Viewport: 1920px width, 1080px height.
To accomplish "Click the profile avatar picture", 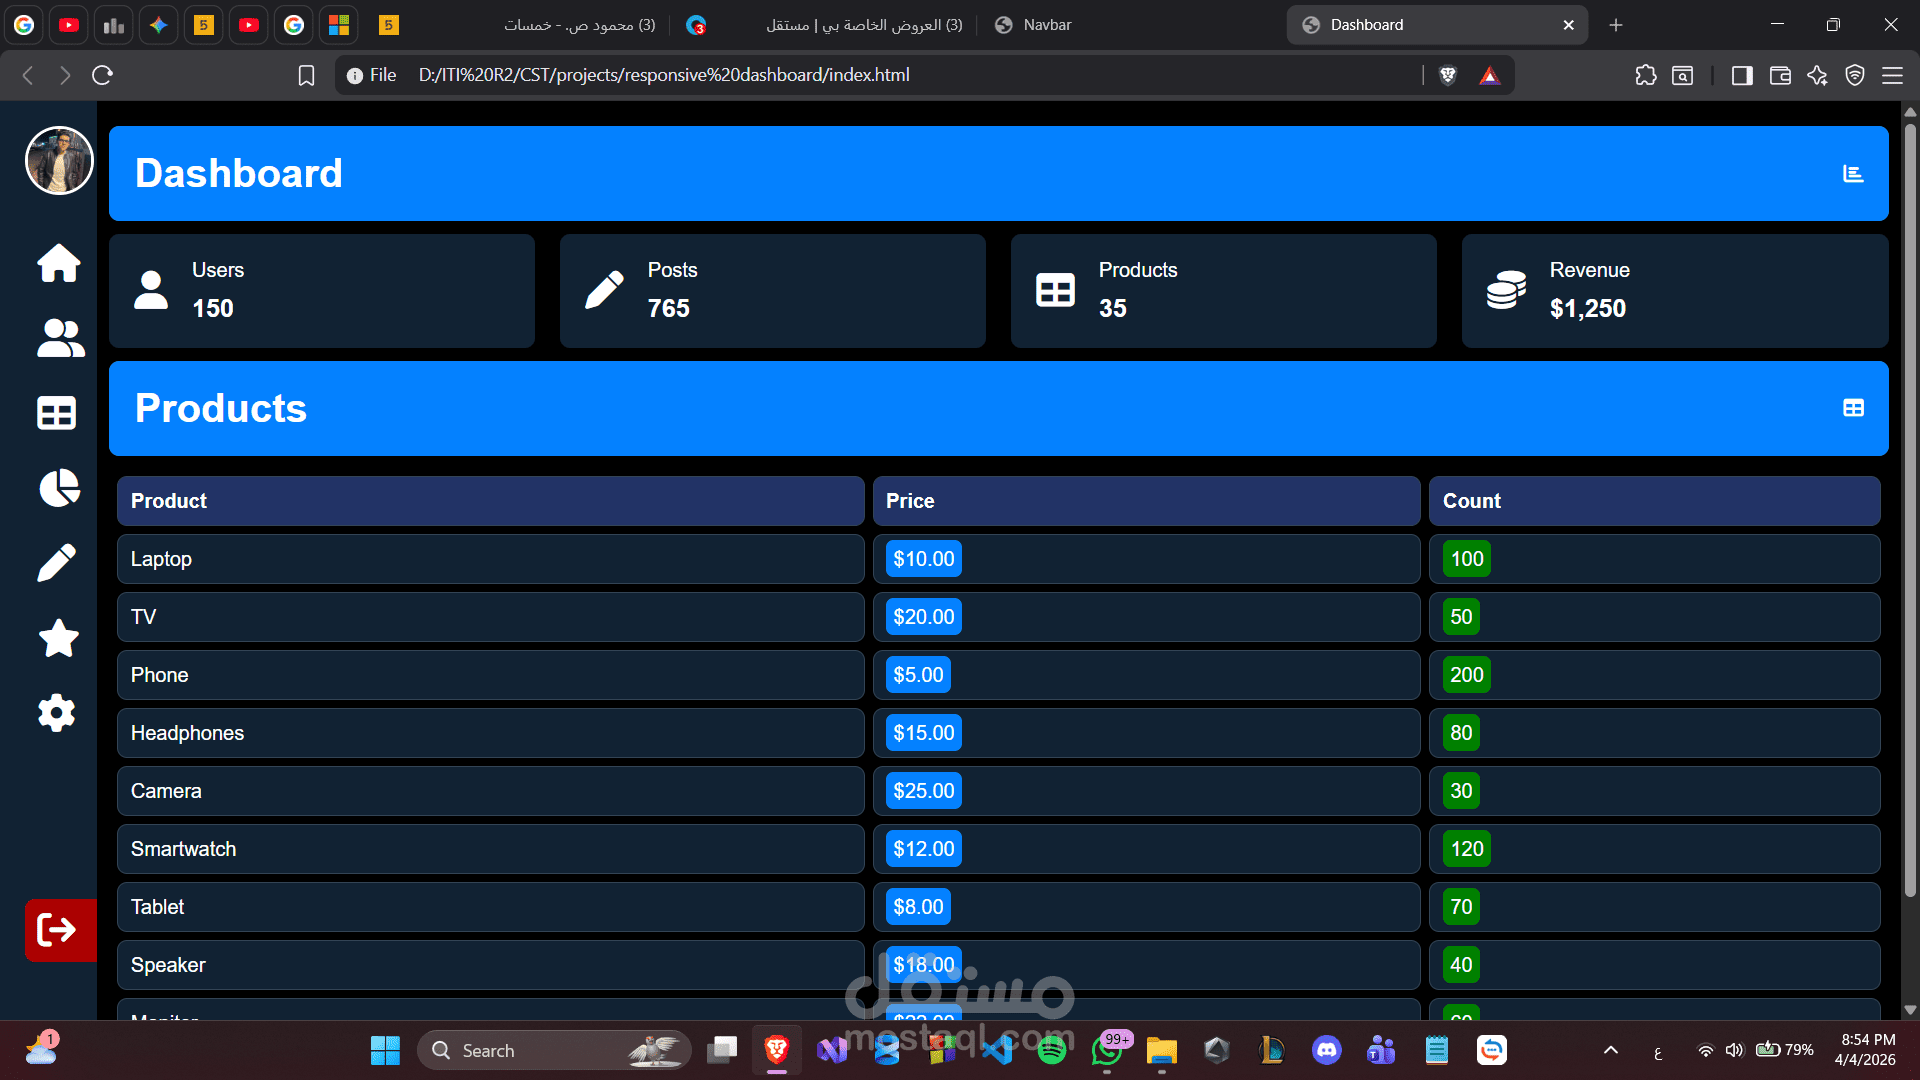I will click(x=59, y=160).
